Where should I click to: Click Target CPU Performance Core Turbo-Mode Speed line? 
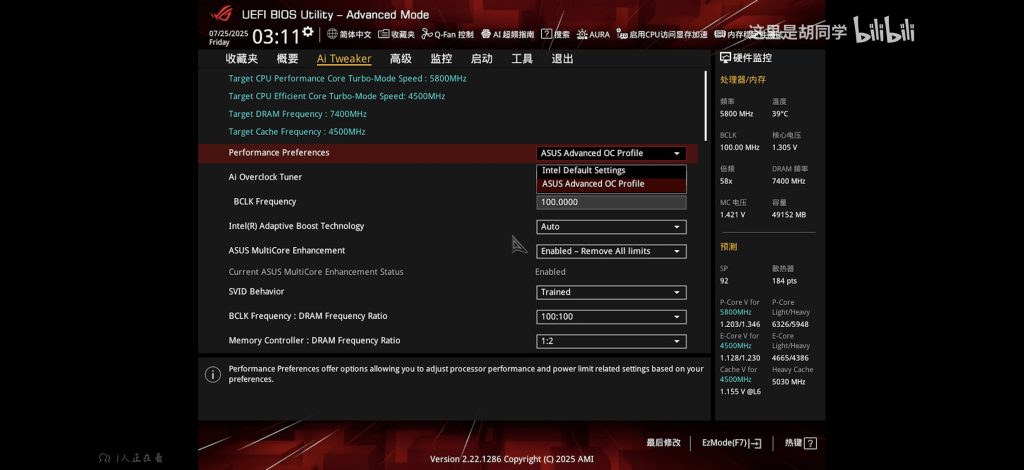(347, 78)
